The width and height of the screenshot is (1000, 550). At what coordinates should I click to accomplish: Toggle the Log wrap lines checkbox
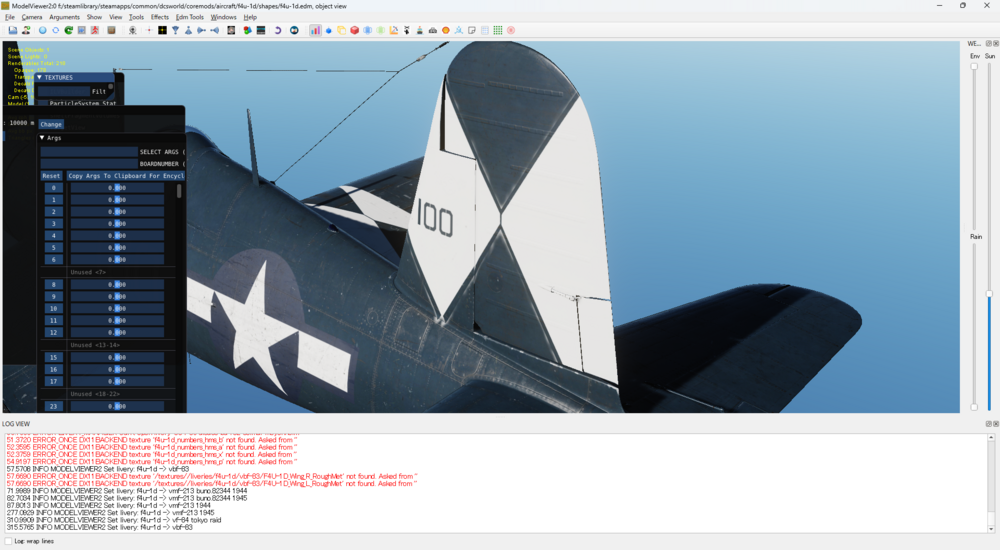8,541
